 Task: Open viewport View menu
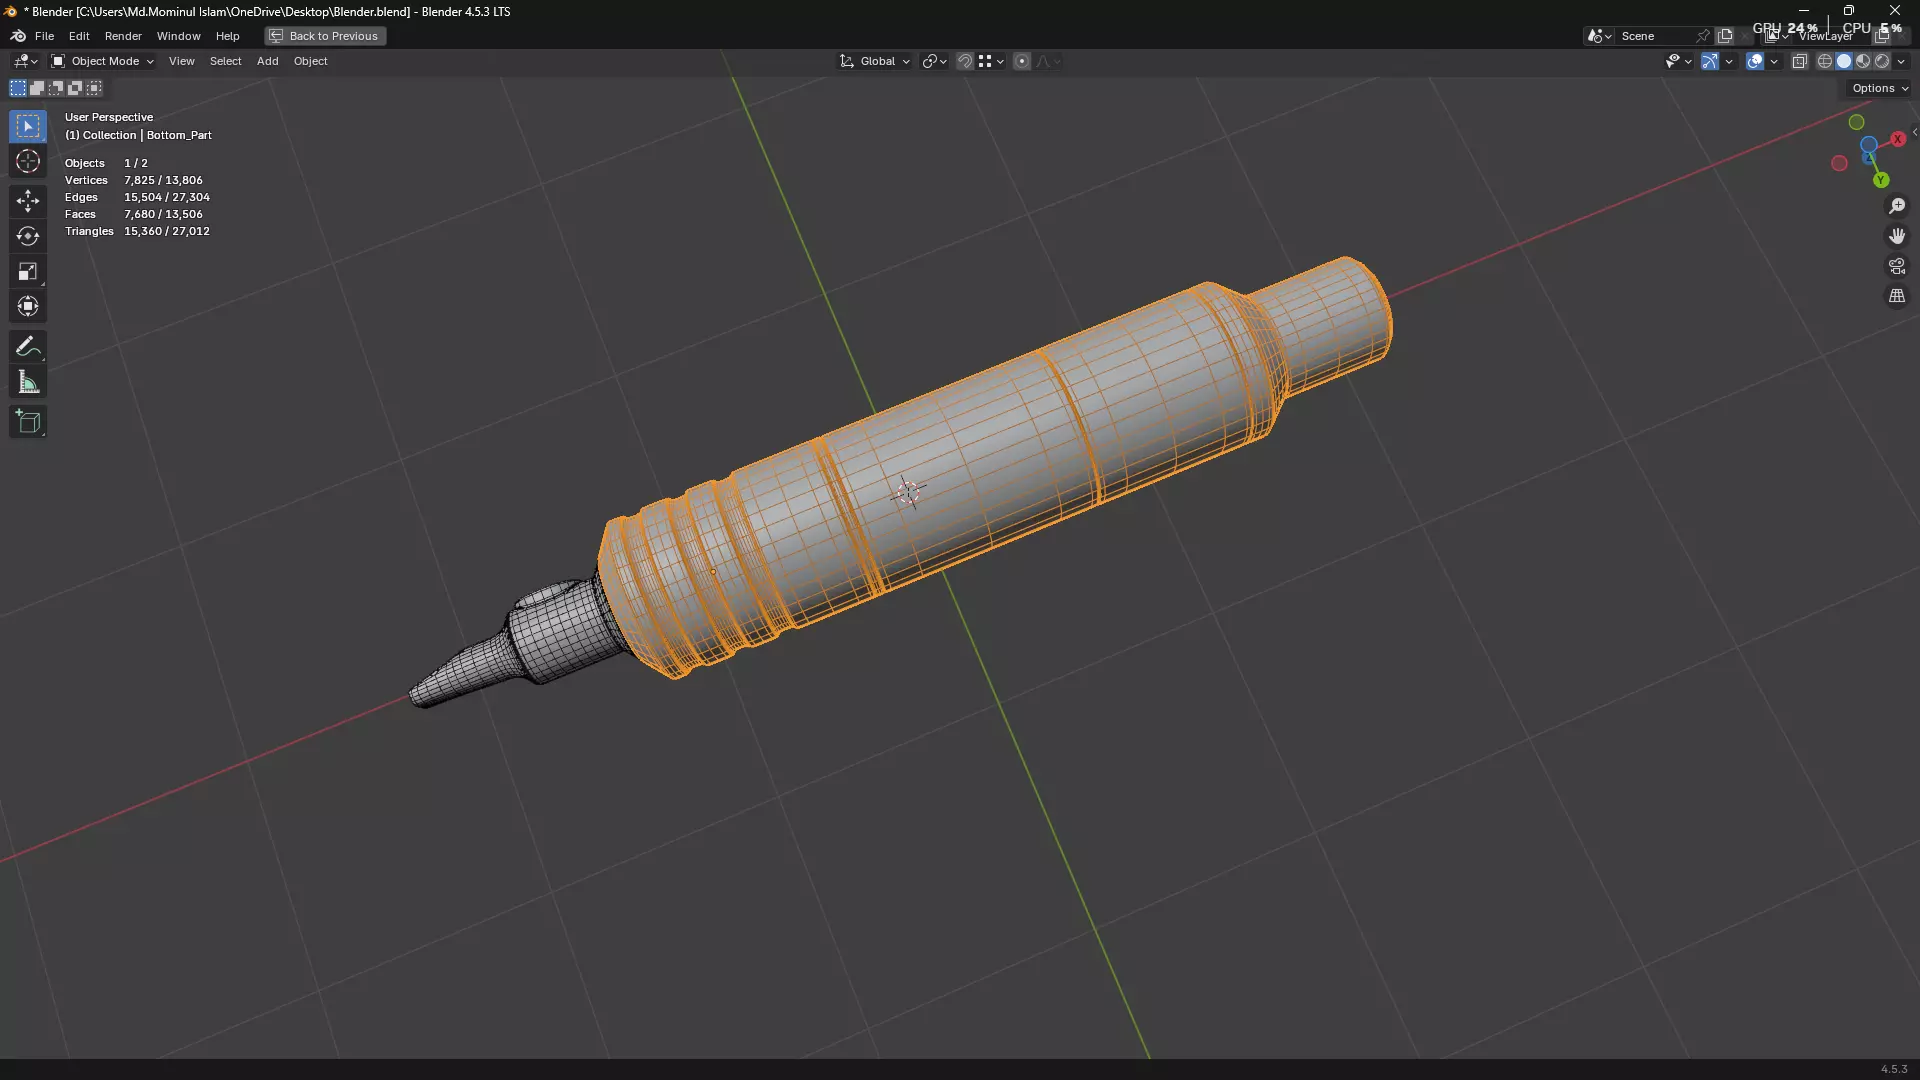tap(181, 61)
